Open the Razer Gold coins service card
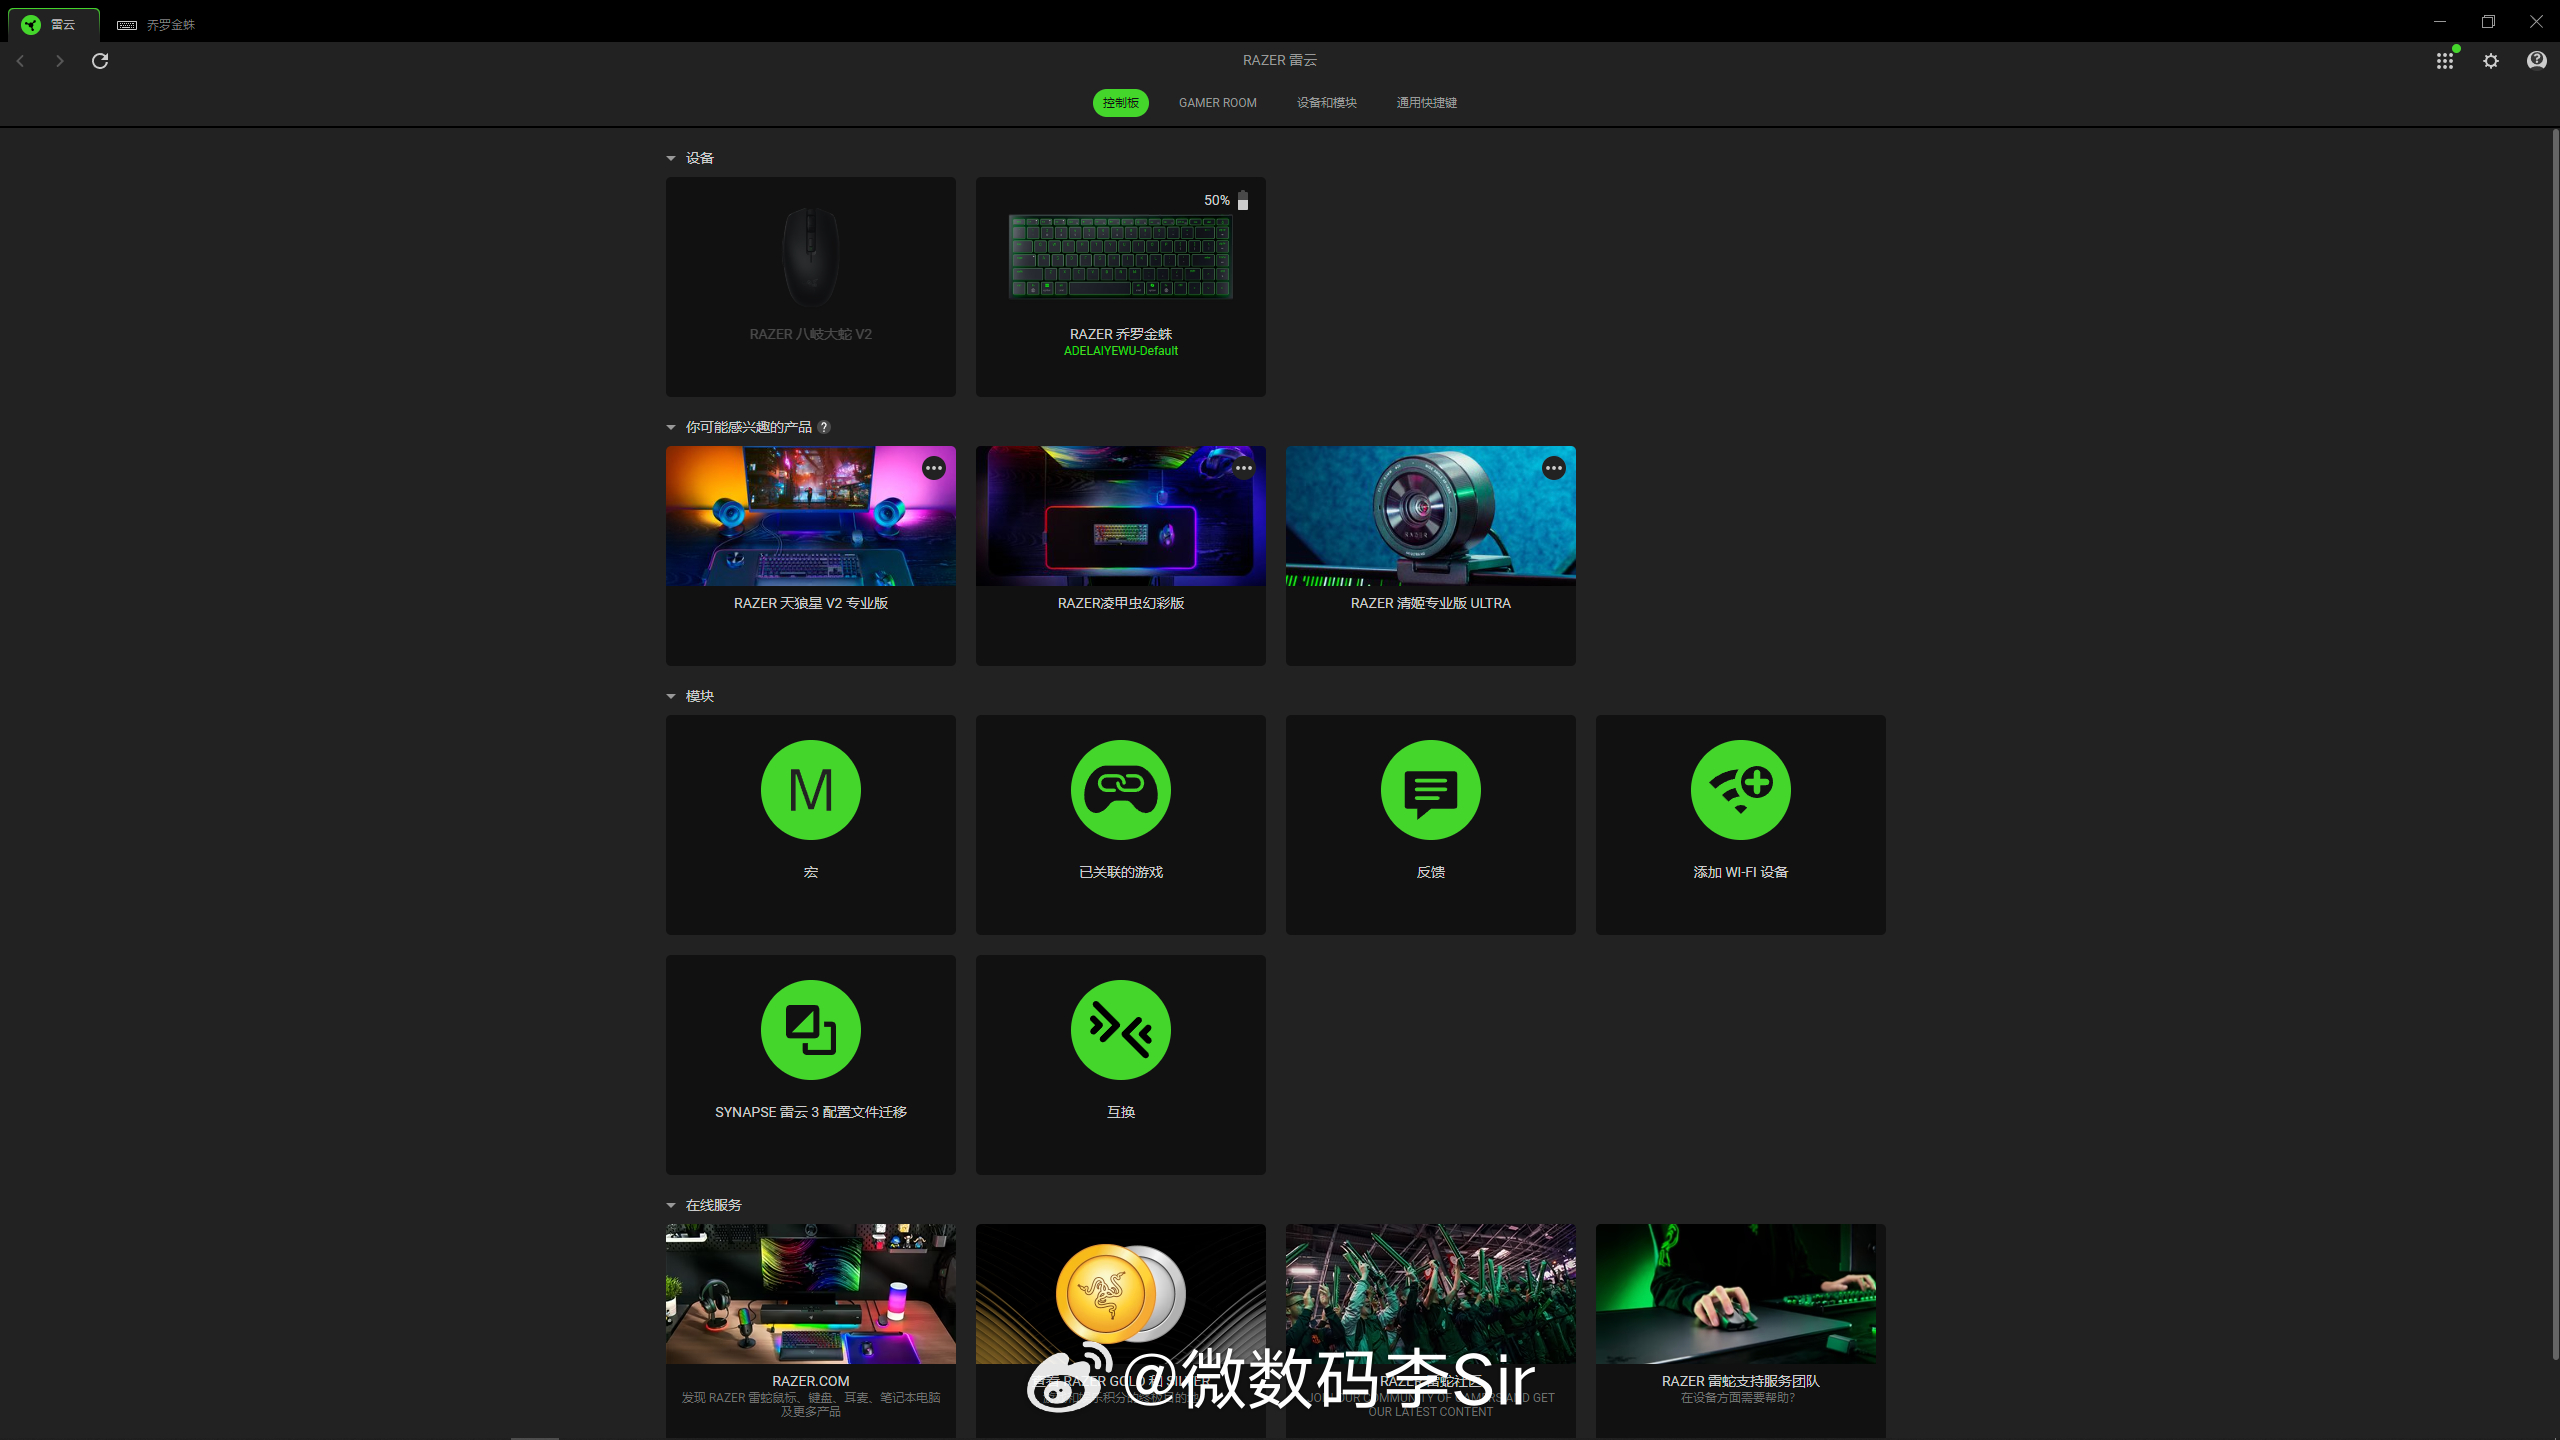 tap(1120, 1331)
